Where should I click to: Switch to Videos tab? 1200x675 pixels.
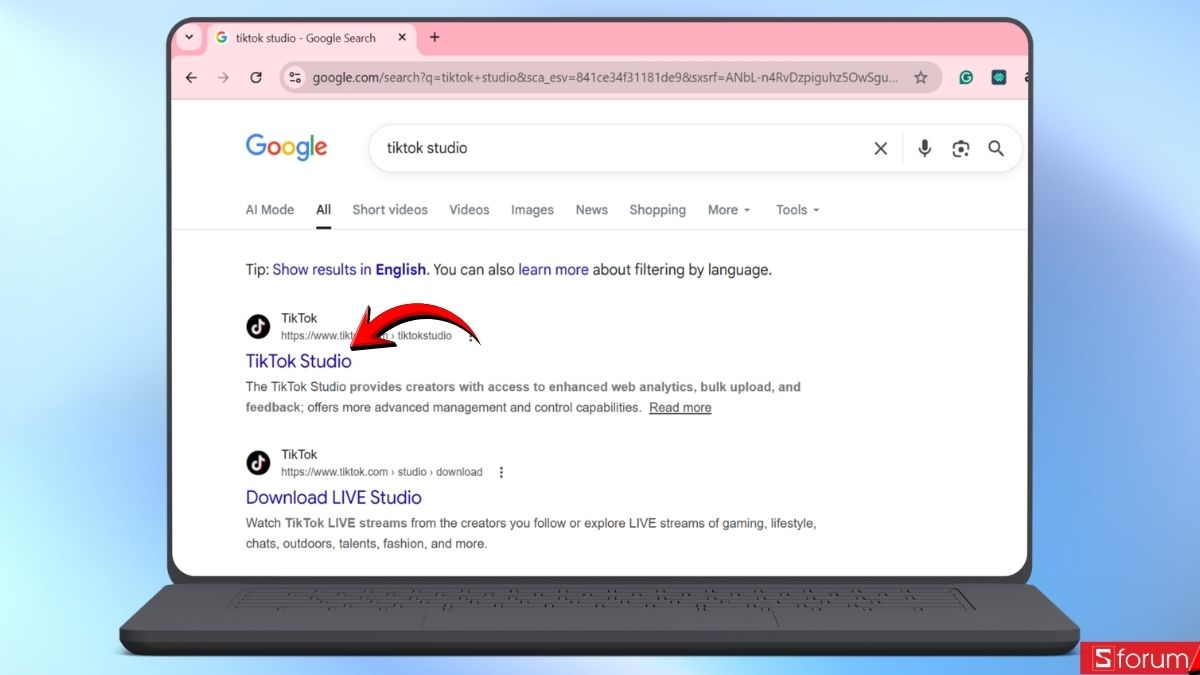[x=469, y=210]
